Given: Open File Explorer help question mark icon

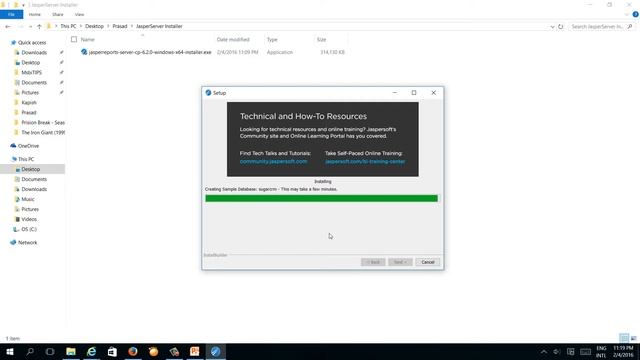Looking at the screenshot, I should click(636, 14).
